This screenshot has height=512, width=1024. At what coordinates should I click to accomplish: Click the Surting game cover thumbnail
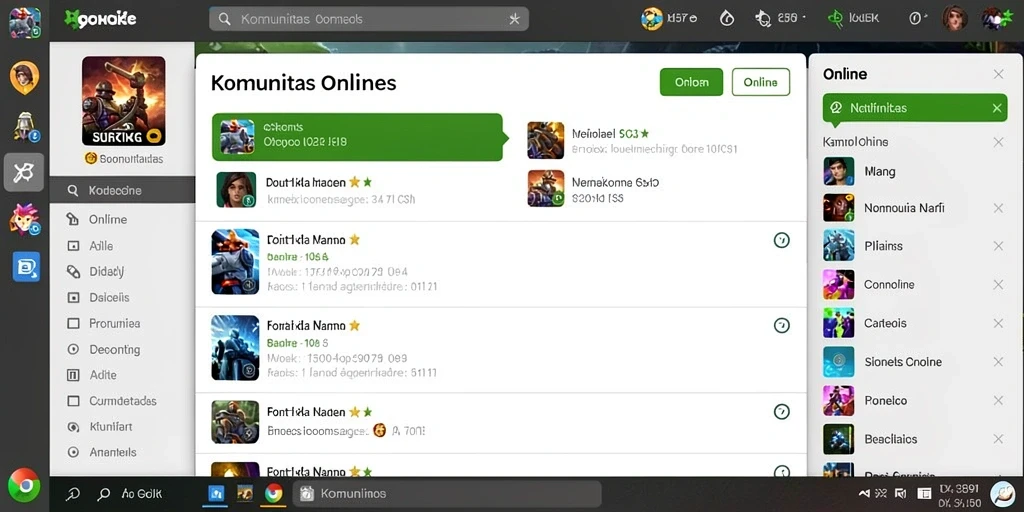[123, 101]
